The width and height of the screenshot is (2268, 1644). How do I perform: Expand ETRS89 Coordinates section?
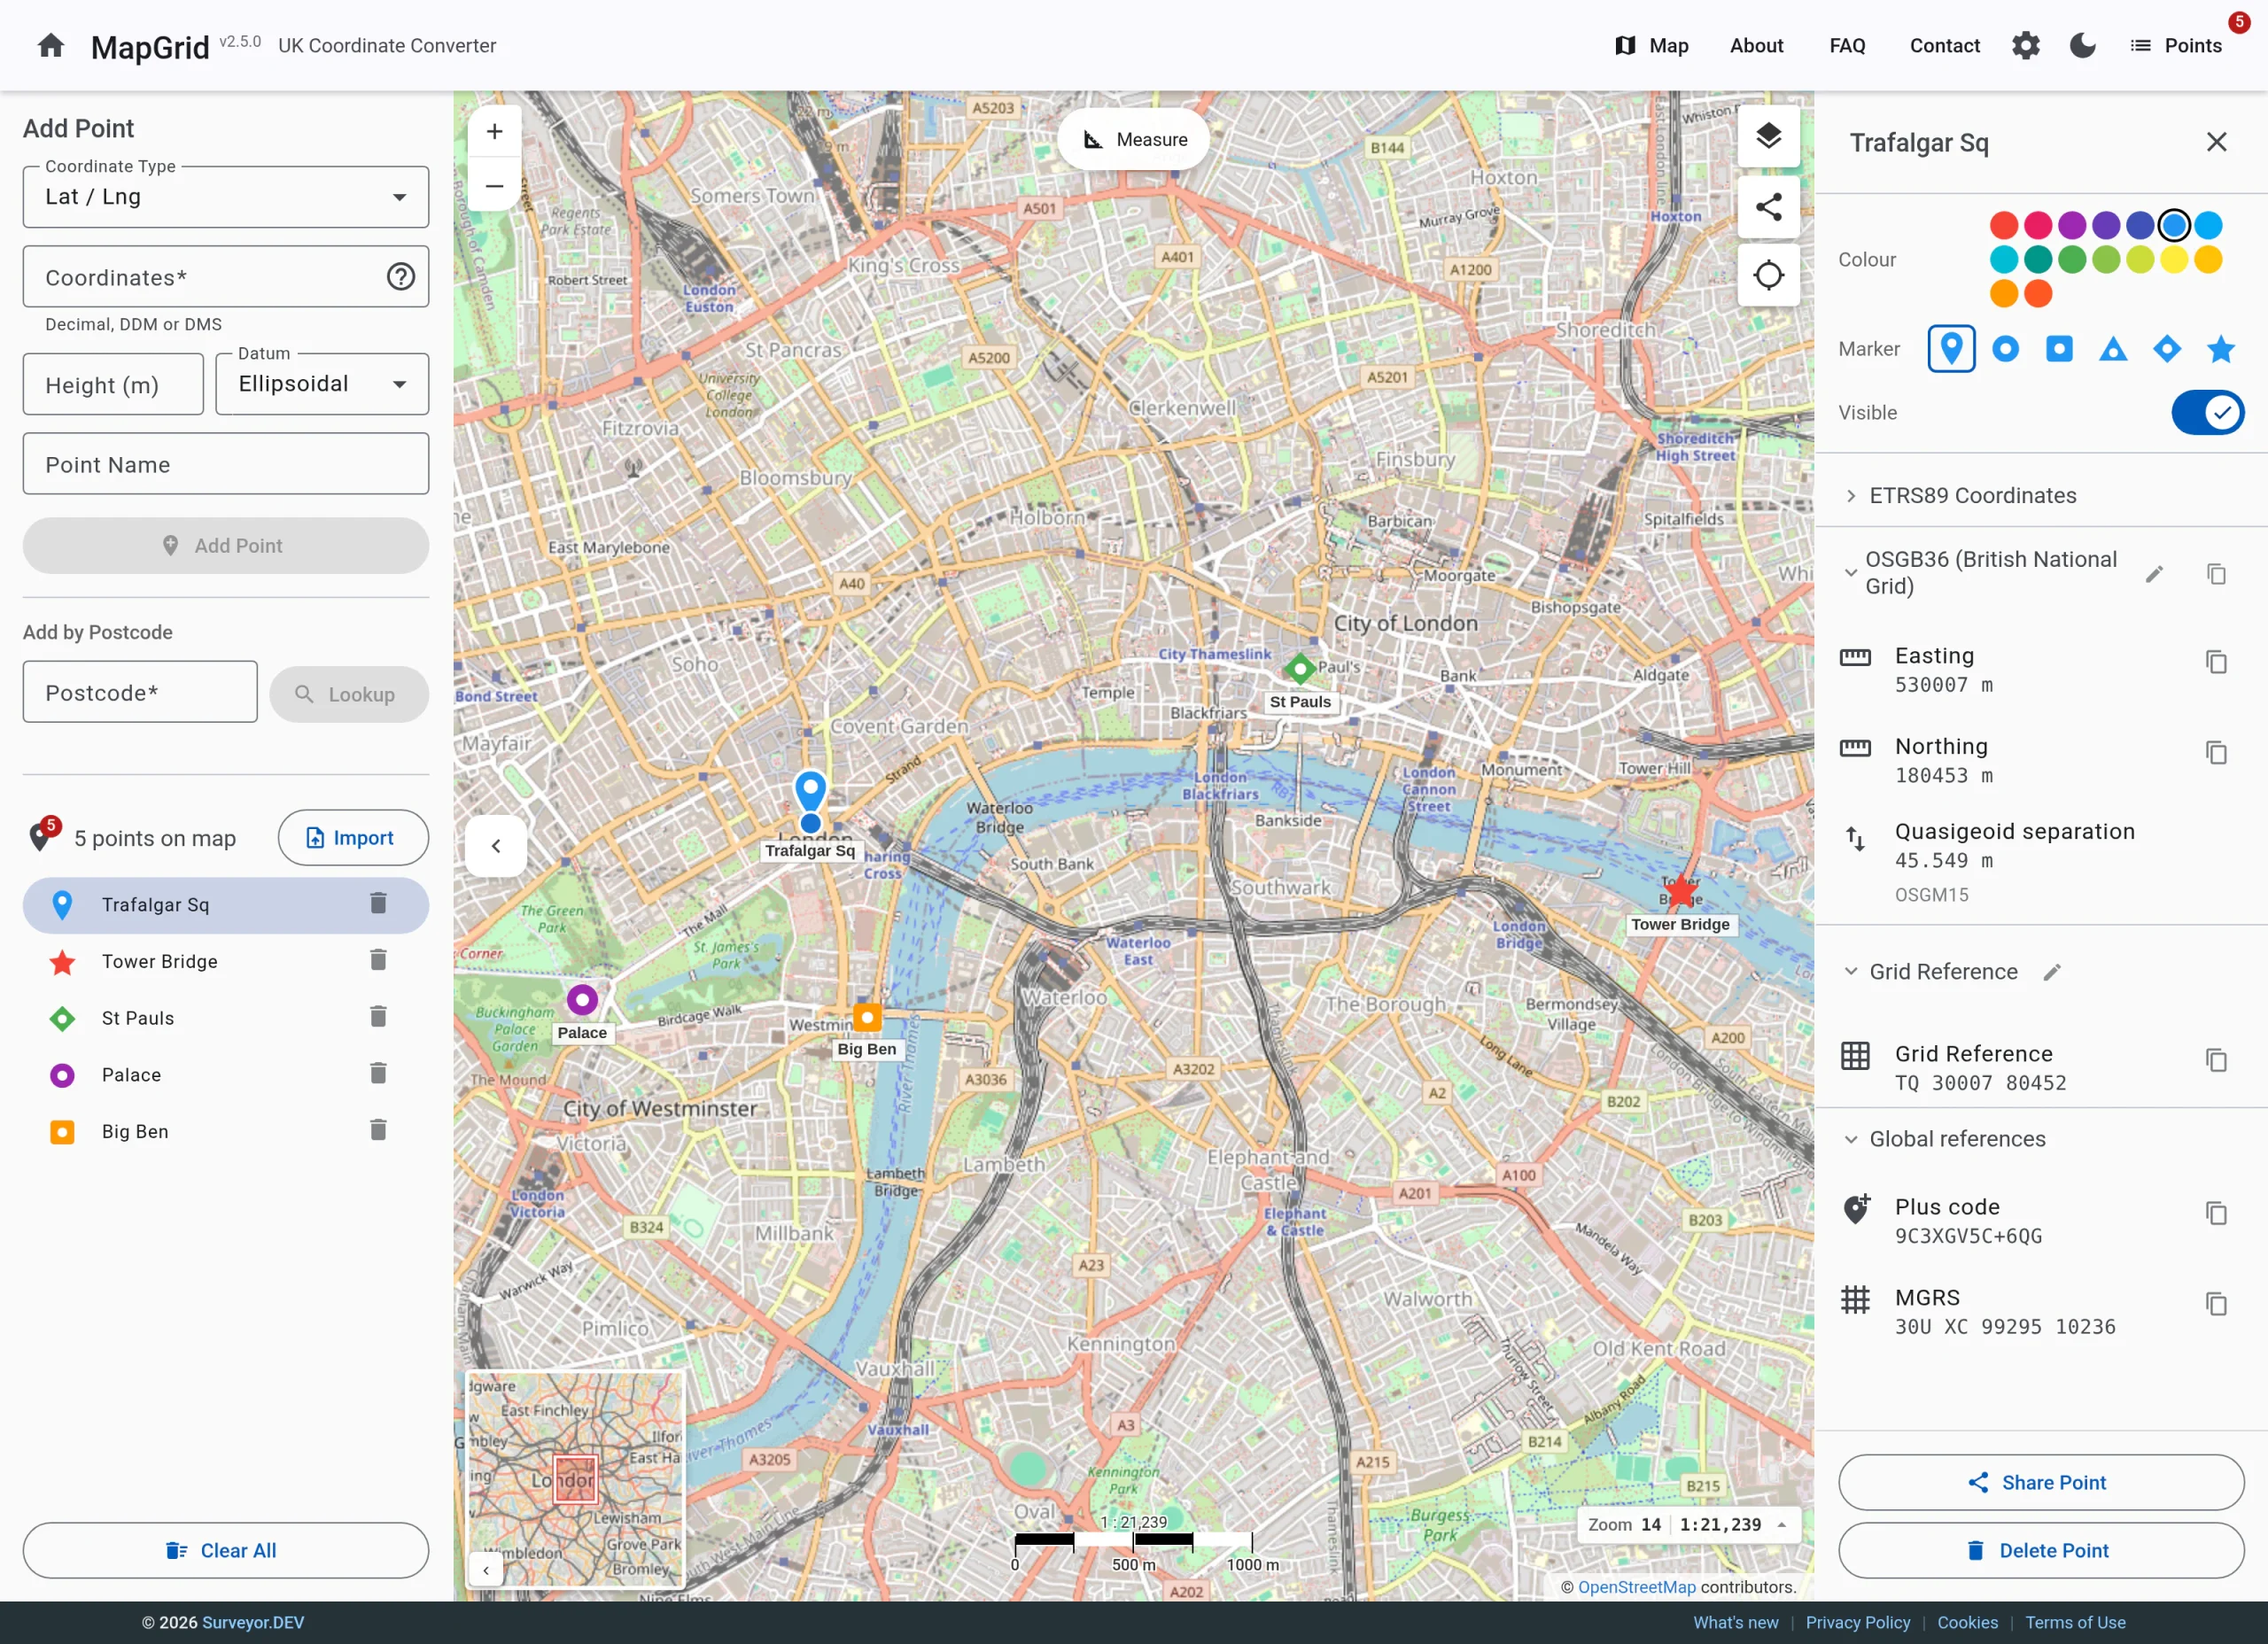tap(2040, 496)
